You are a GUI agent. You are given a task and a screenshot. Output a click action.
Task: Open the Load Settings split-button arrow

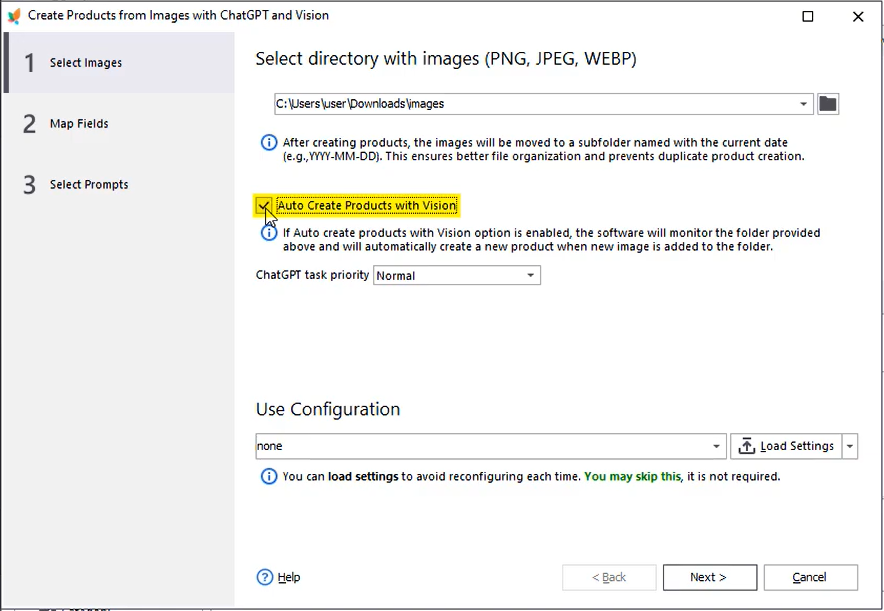click(x=850, y=446)
